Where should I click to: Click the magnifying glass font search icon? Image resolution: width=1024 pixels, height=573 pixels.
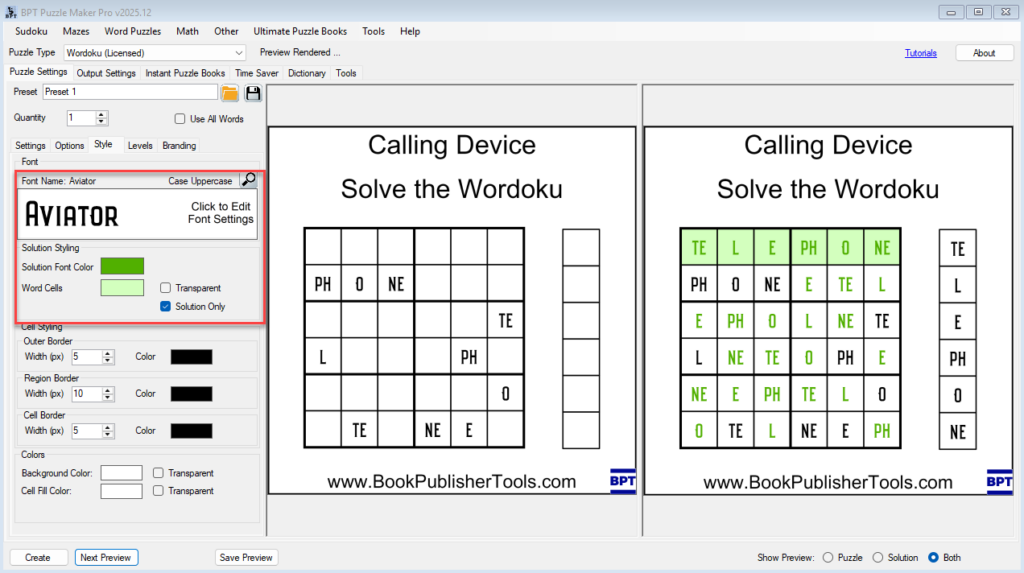[248, 180]
